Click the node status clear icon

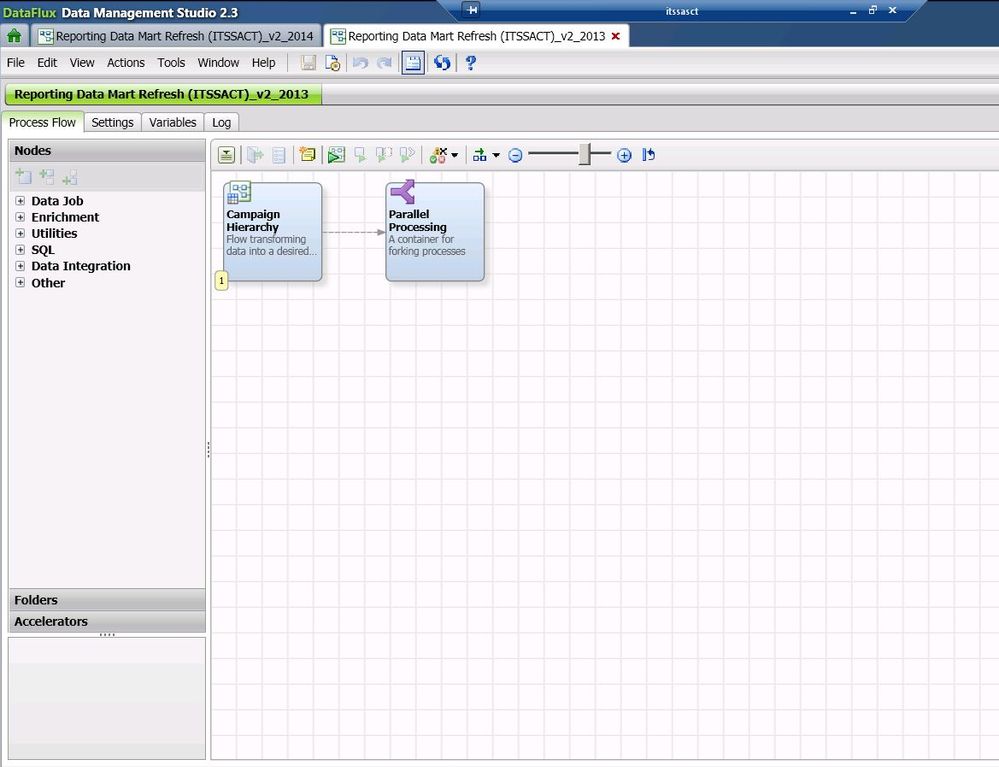438,155
